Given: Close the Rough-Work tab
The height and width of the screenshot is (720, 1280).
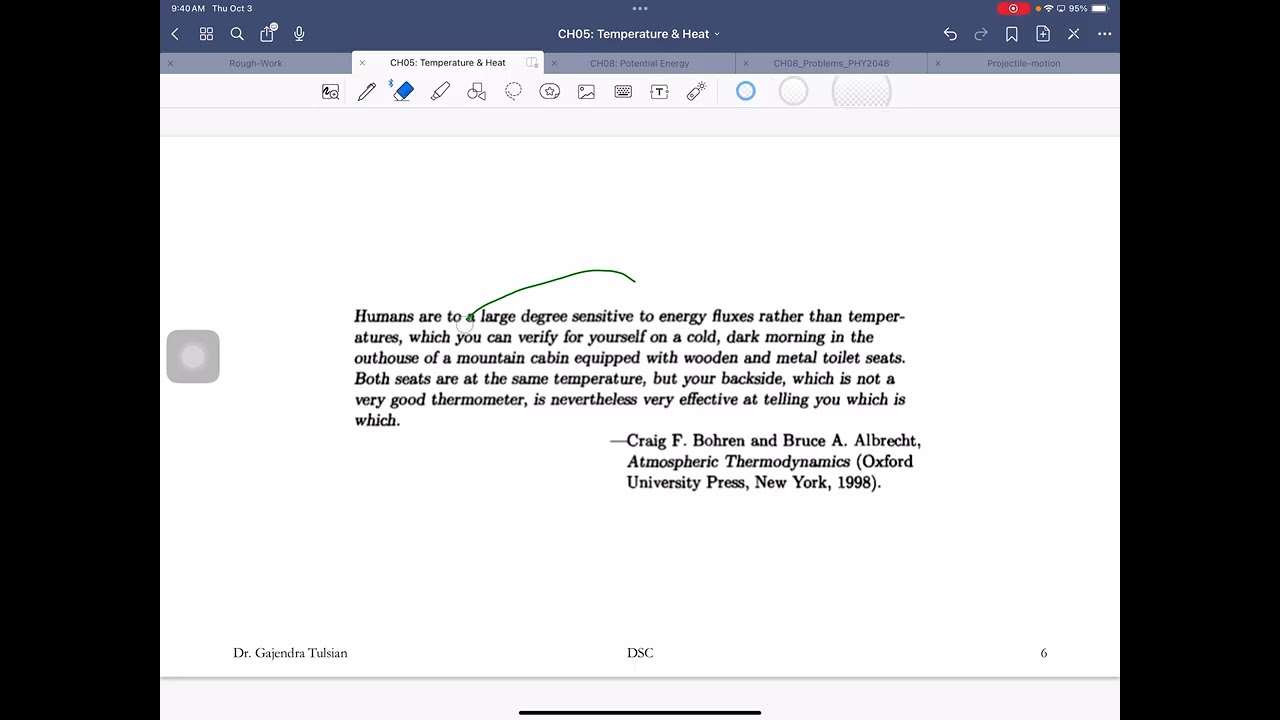Looking at the screenshot, I should [170, 63].
